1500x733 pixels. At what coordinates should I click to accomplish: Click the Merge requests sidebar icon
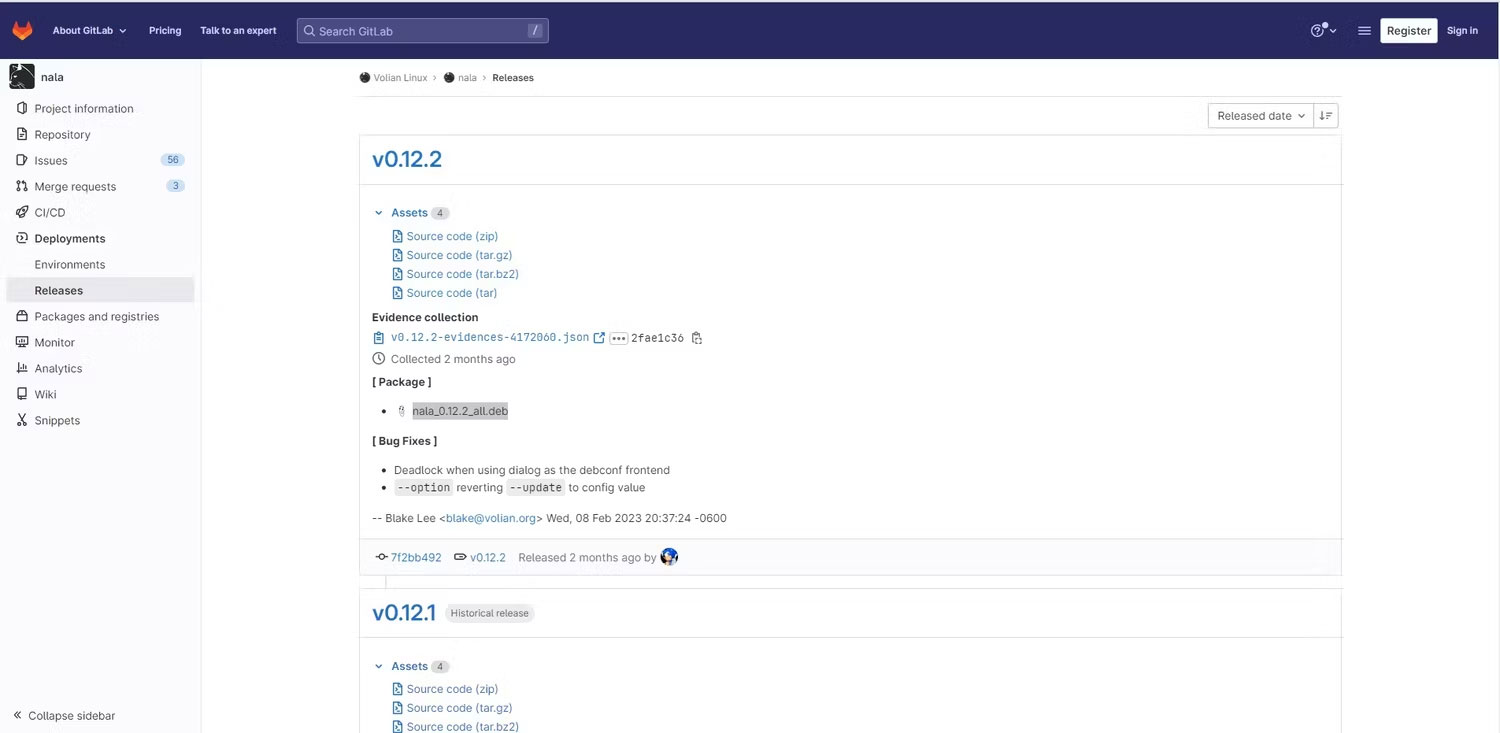(x=22, y=186)
